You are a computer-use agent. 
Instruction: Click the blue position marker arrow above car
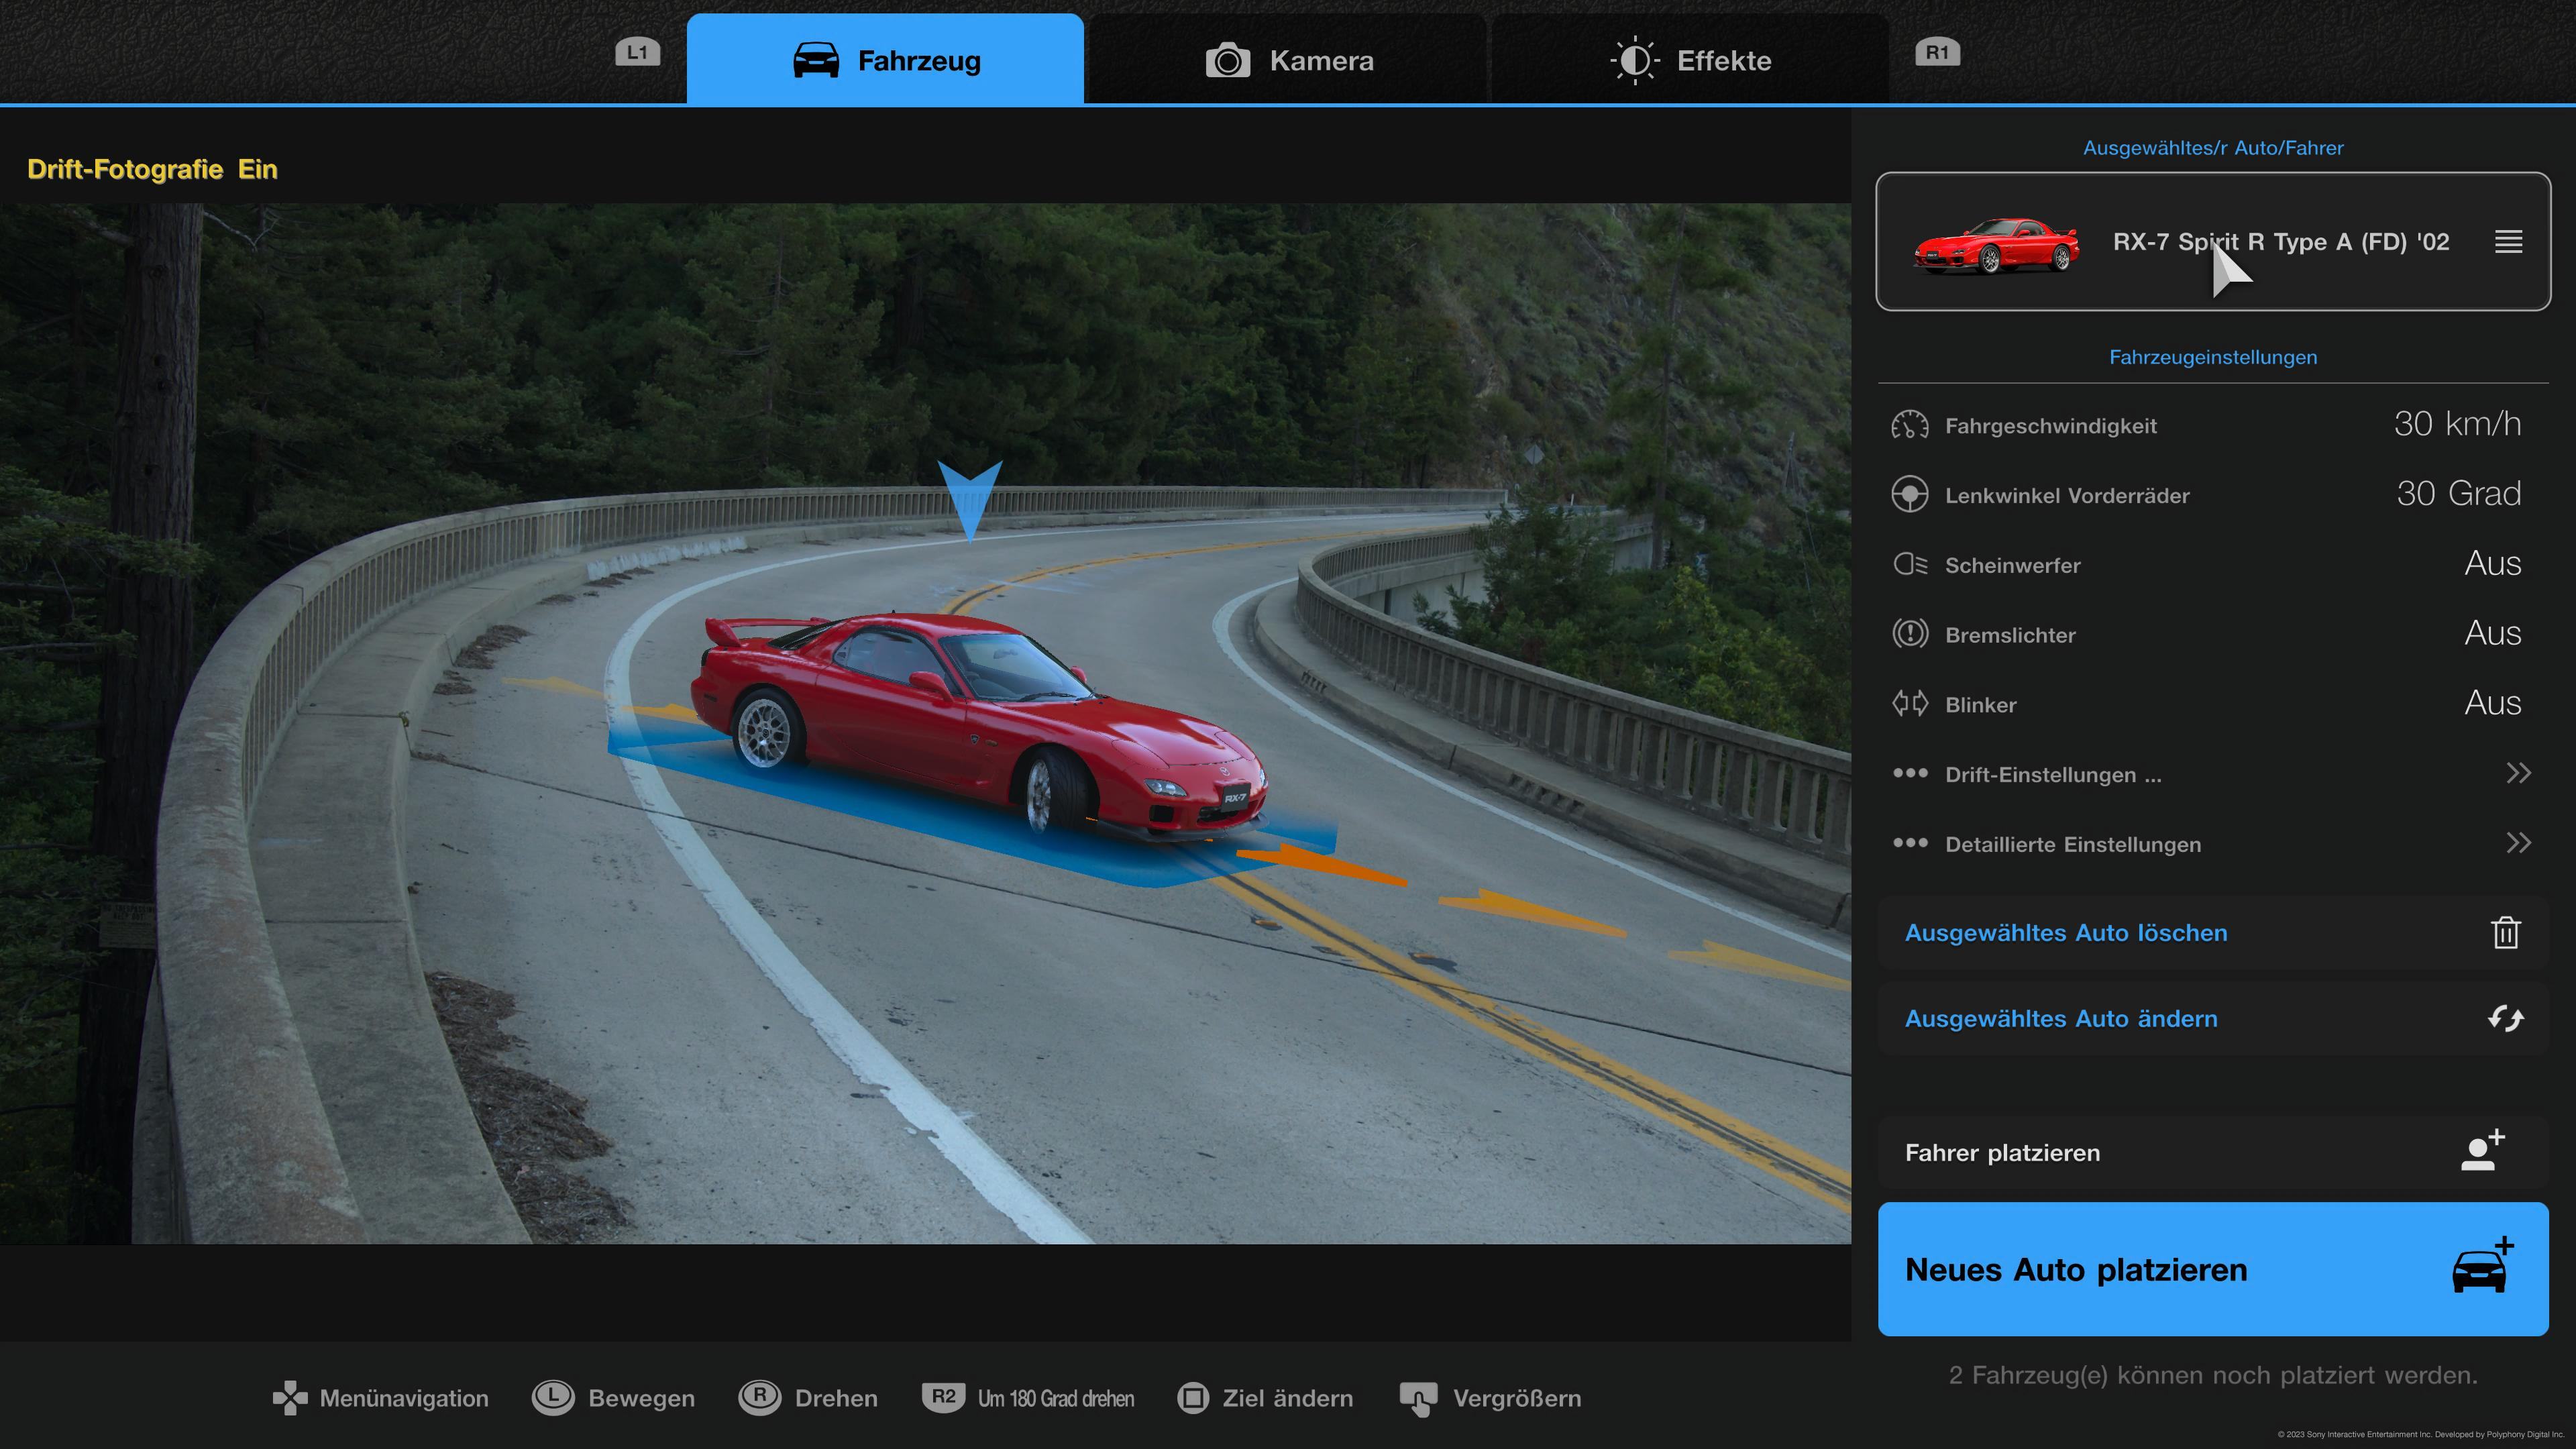pyautogui.click(x=969, y=501)
